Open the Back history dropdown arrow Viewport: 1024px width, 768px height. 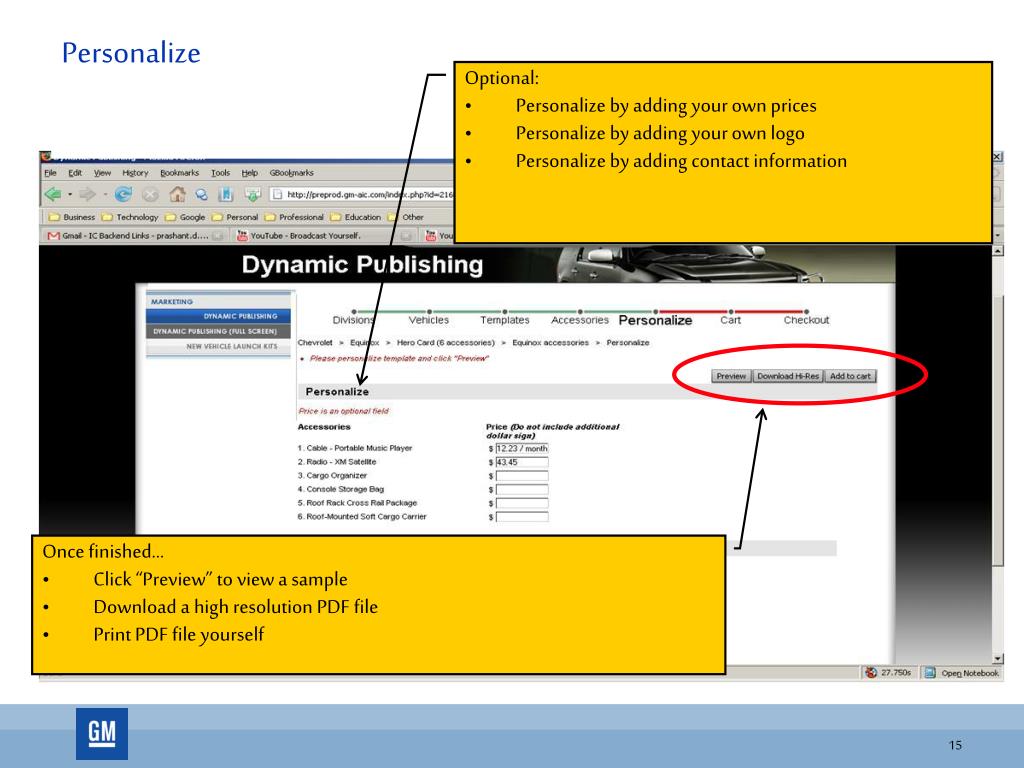click(x=69, y=194)
